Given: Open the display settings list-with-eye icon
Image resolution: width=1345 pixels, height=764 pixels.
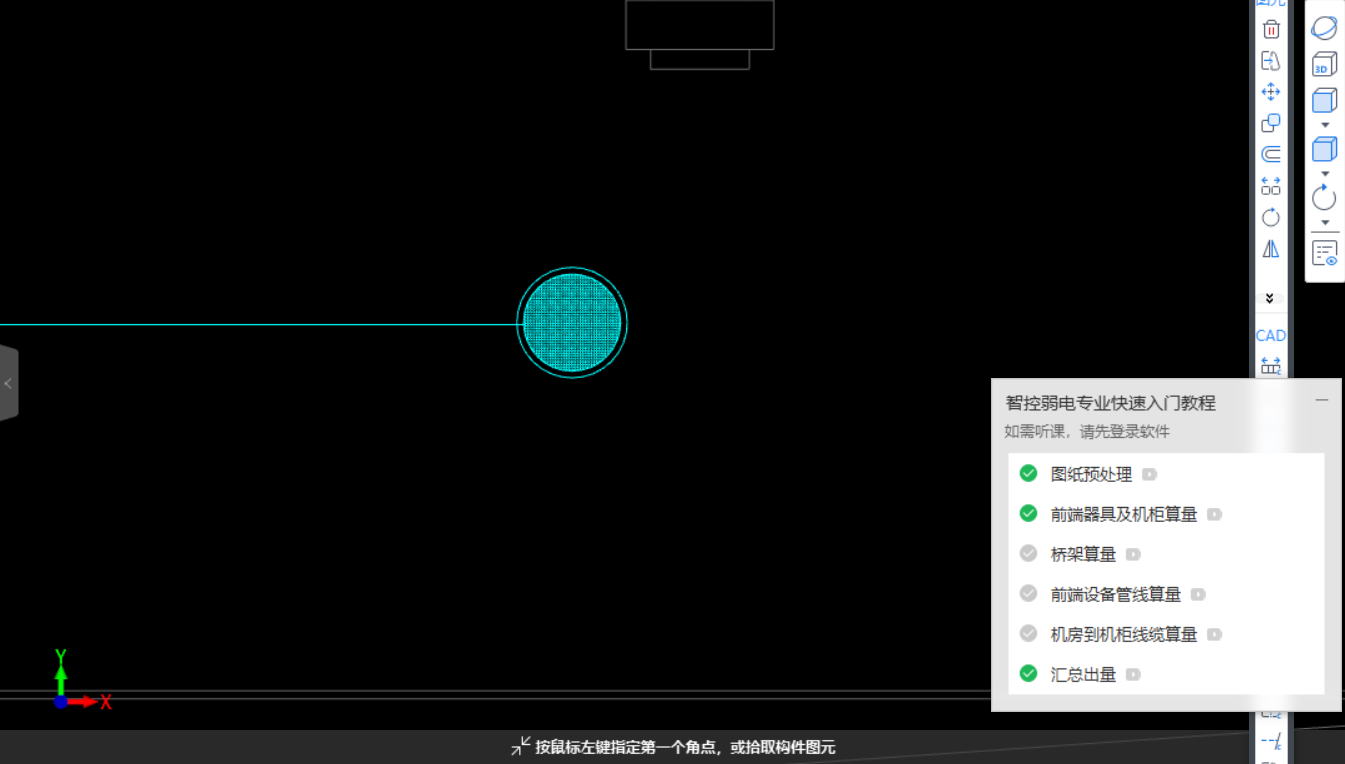Looking at the screenshot, I should 1325,253.
